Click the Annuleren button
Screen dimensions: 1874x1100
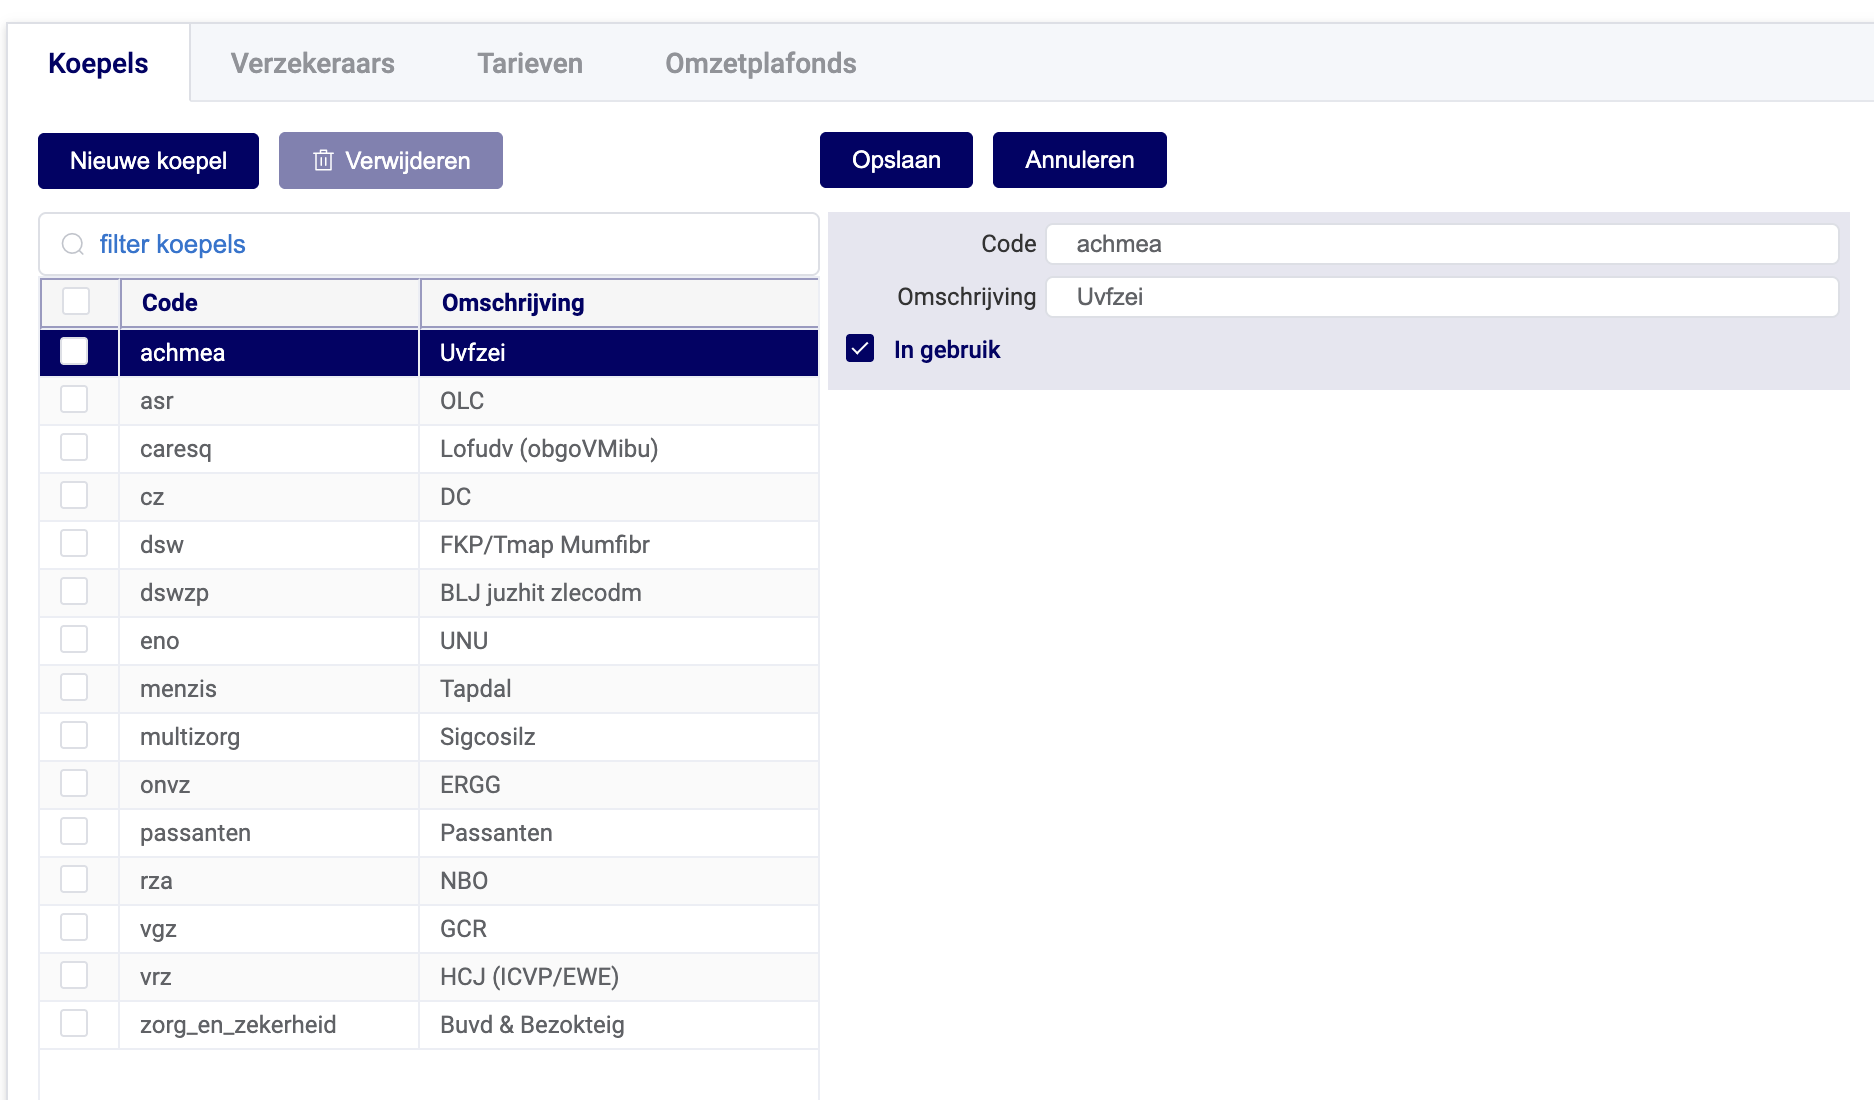pyautogui.click(x=1079, y=160)
